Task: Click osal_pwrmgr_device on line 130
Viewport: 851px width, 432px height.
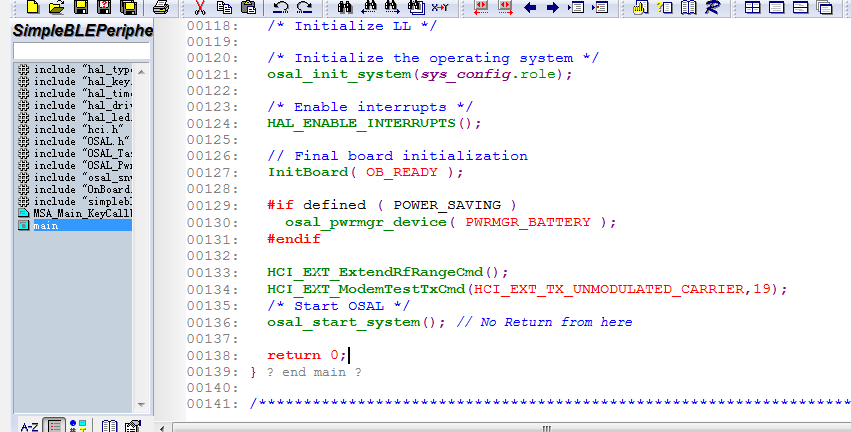Action: [x=366, y=222]
